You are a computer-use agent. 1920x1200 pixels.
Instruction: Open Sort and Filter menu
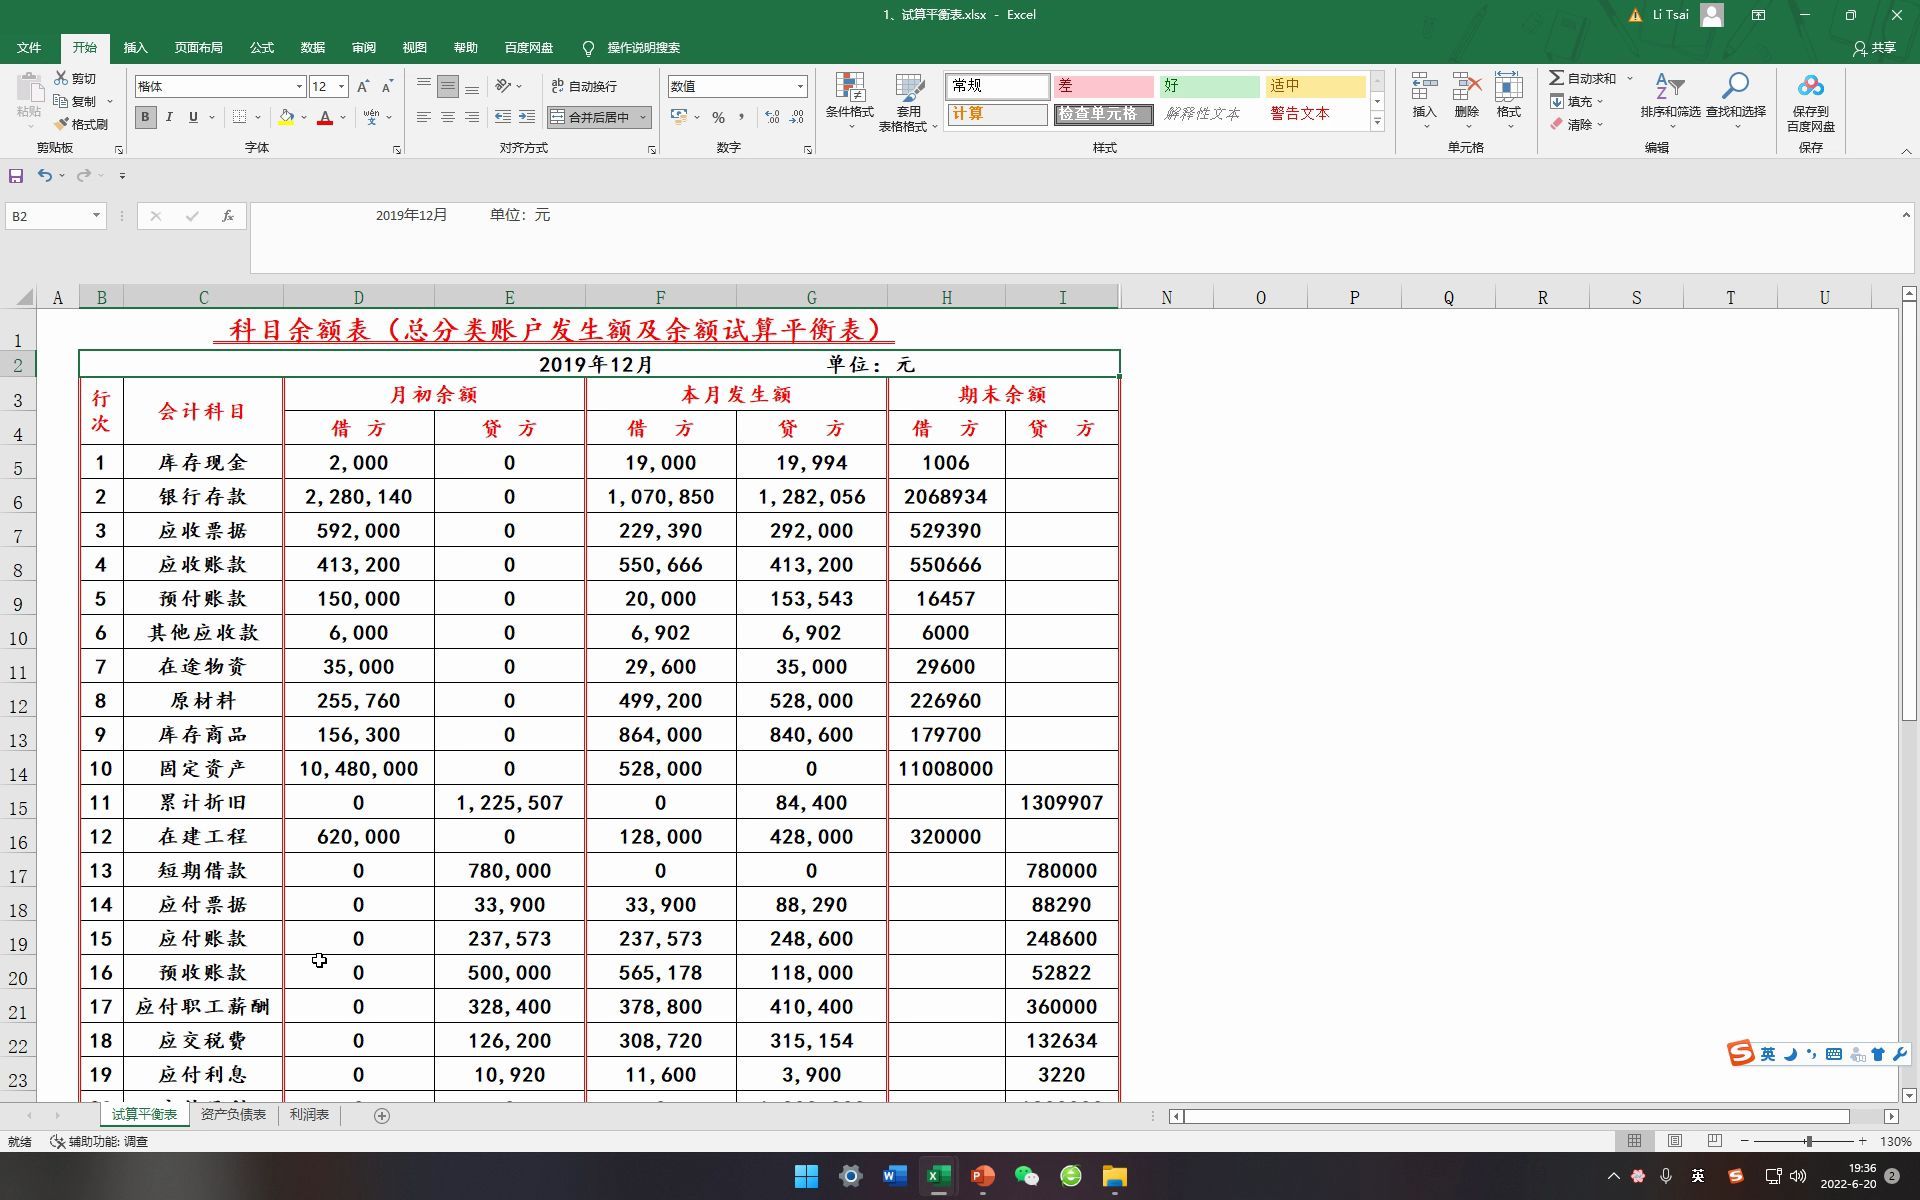tap(1670, 99)
